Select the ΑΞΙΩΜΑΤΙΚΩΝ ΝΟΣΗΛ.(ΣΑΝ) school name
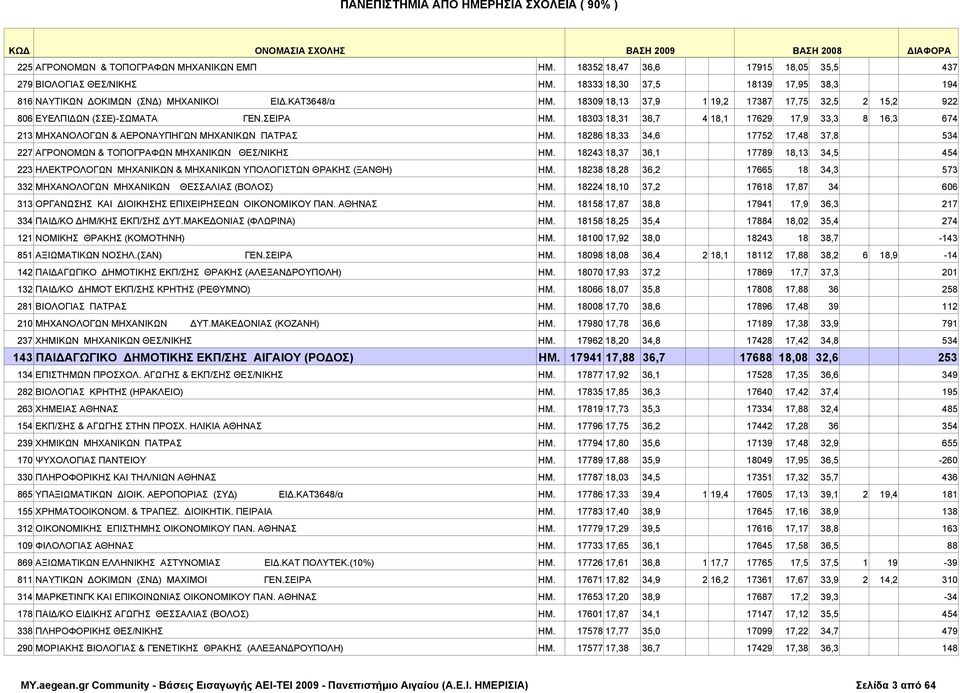 click(x=99, y=256)
